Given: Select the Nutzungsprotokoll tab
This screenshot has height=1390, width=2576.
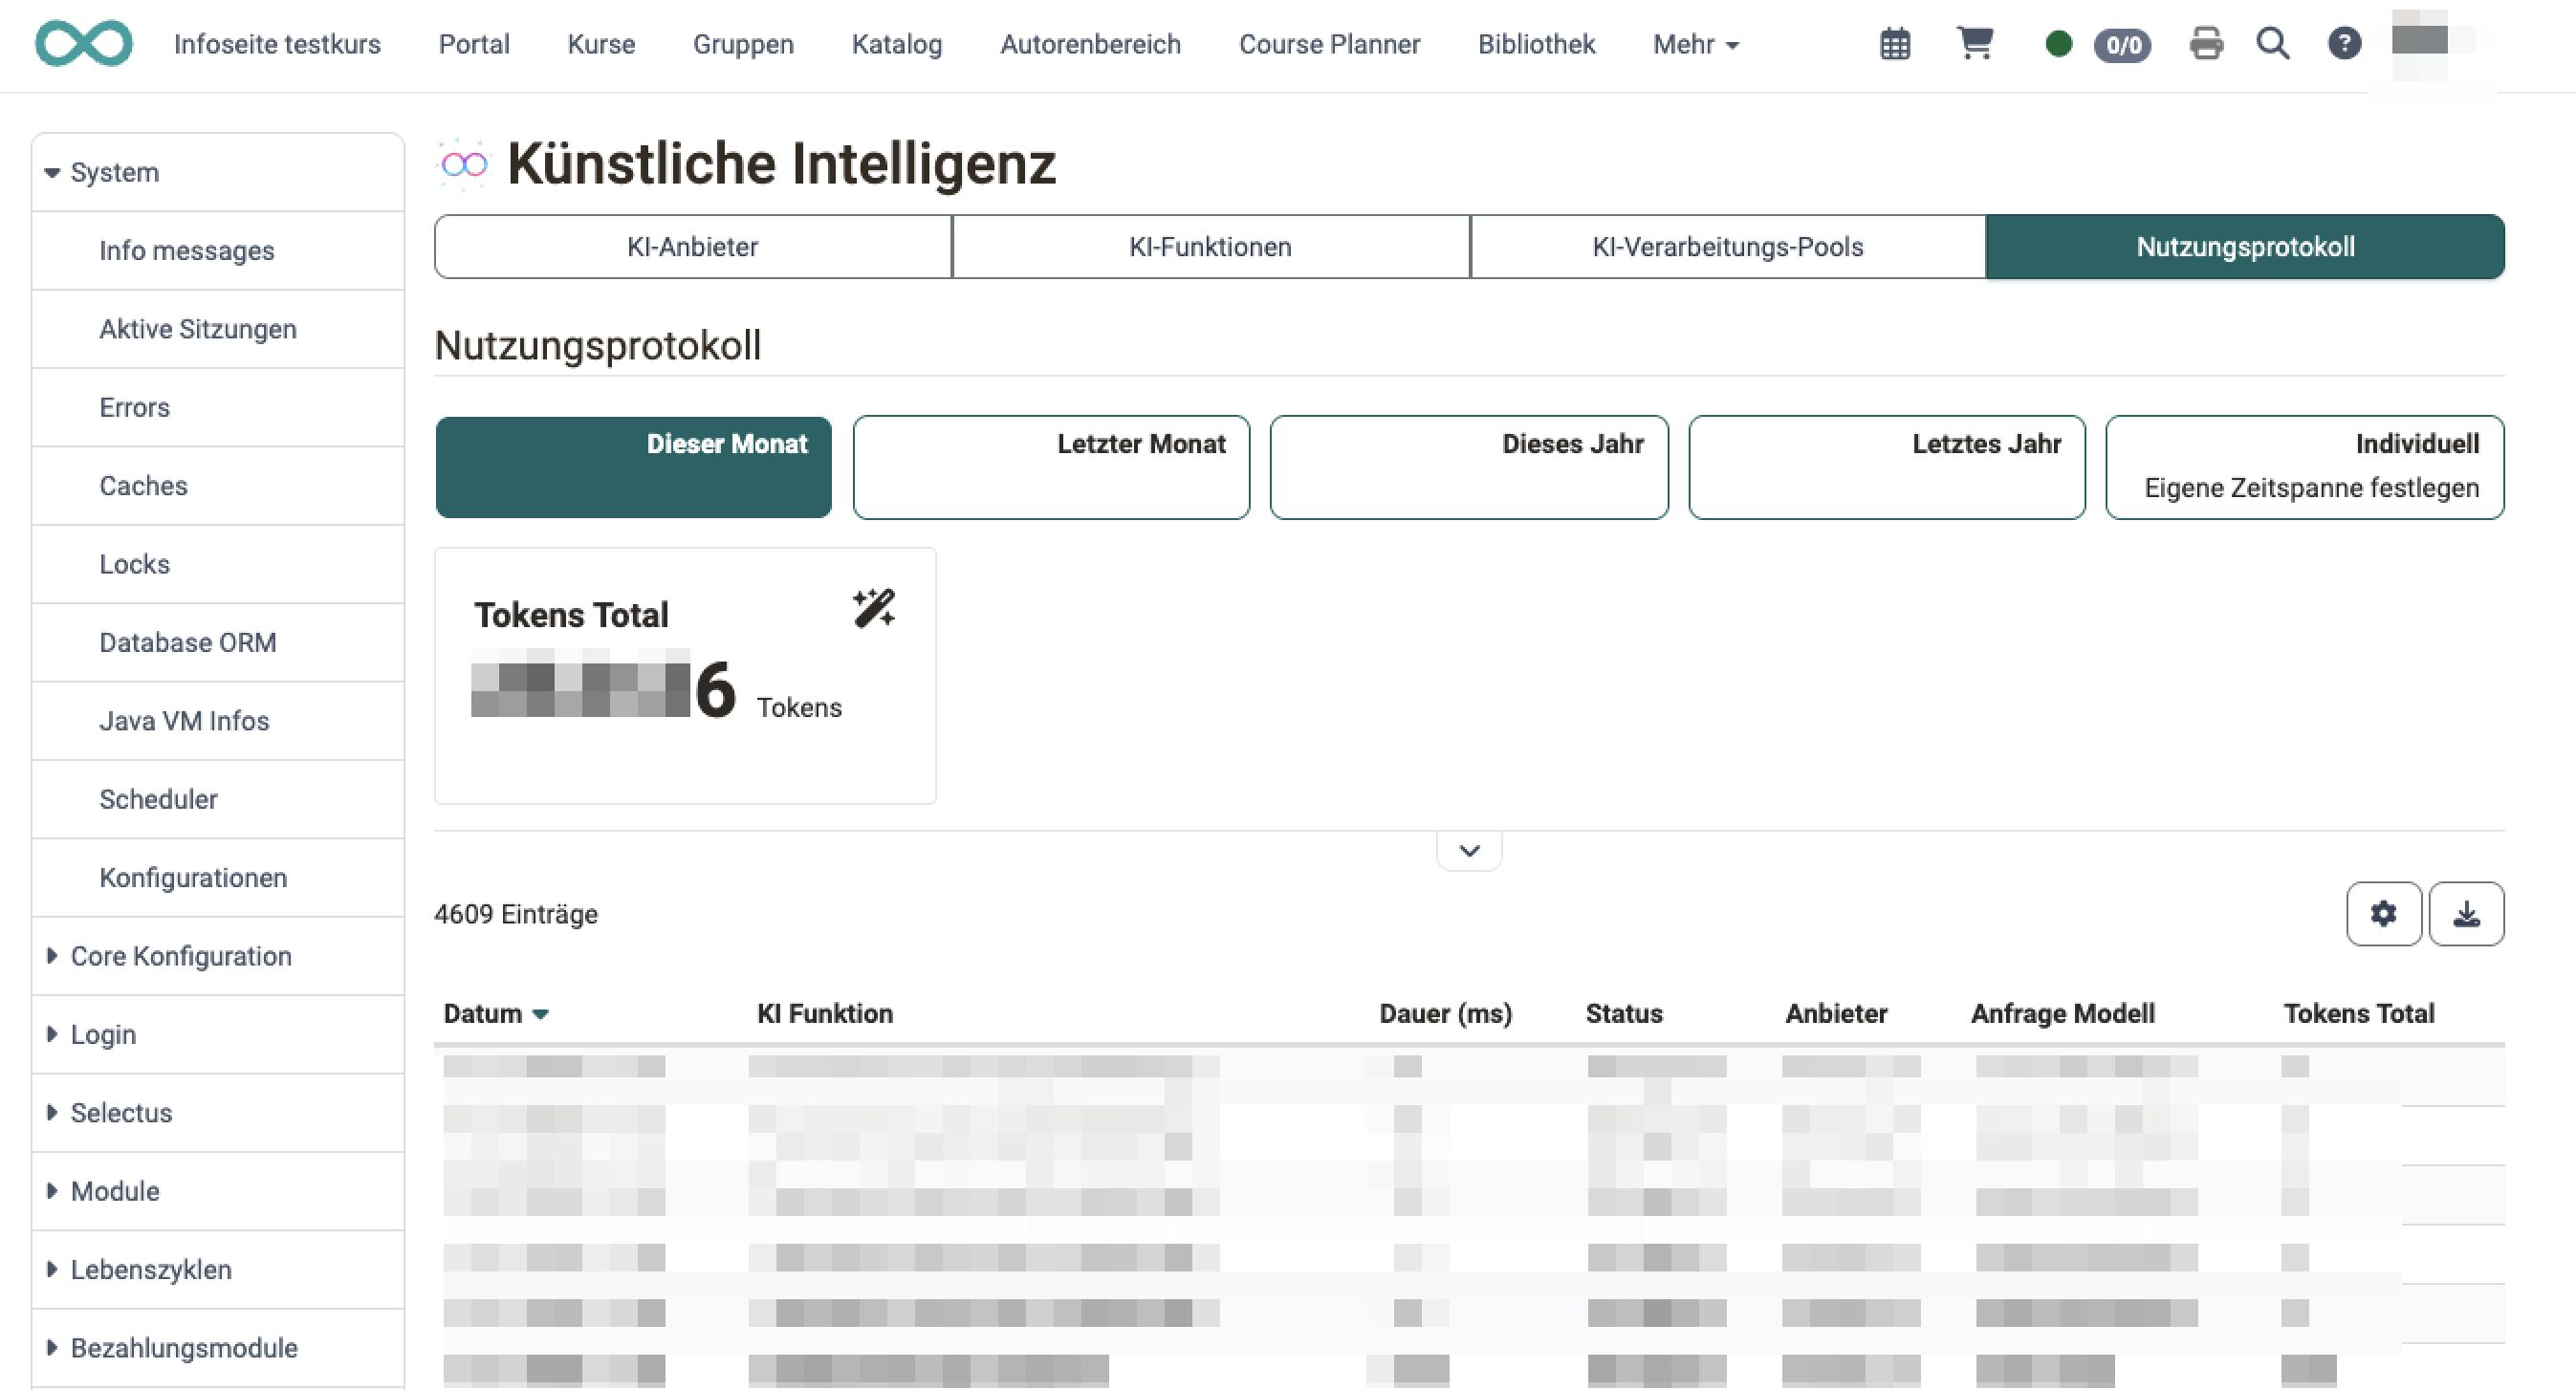Looking at the screenshot, I should click(x=2245, y=247).
